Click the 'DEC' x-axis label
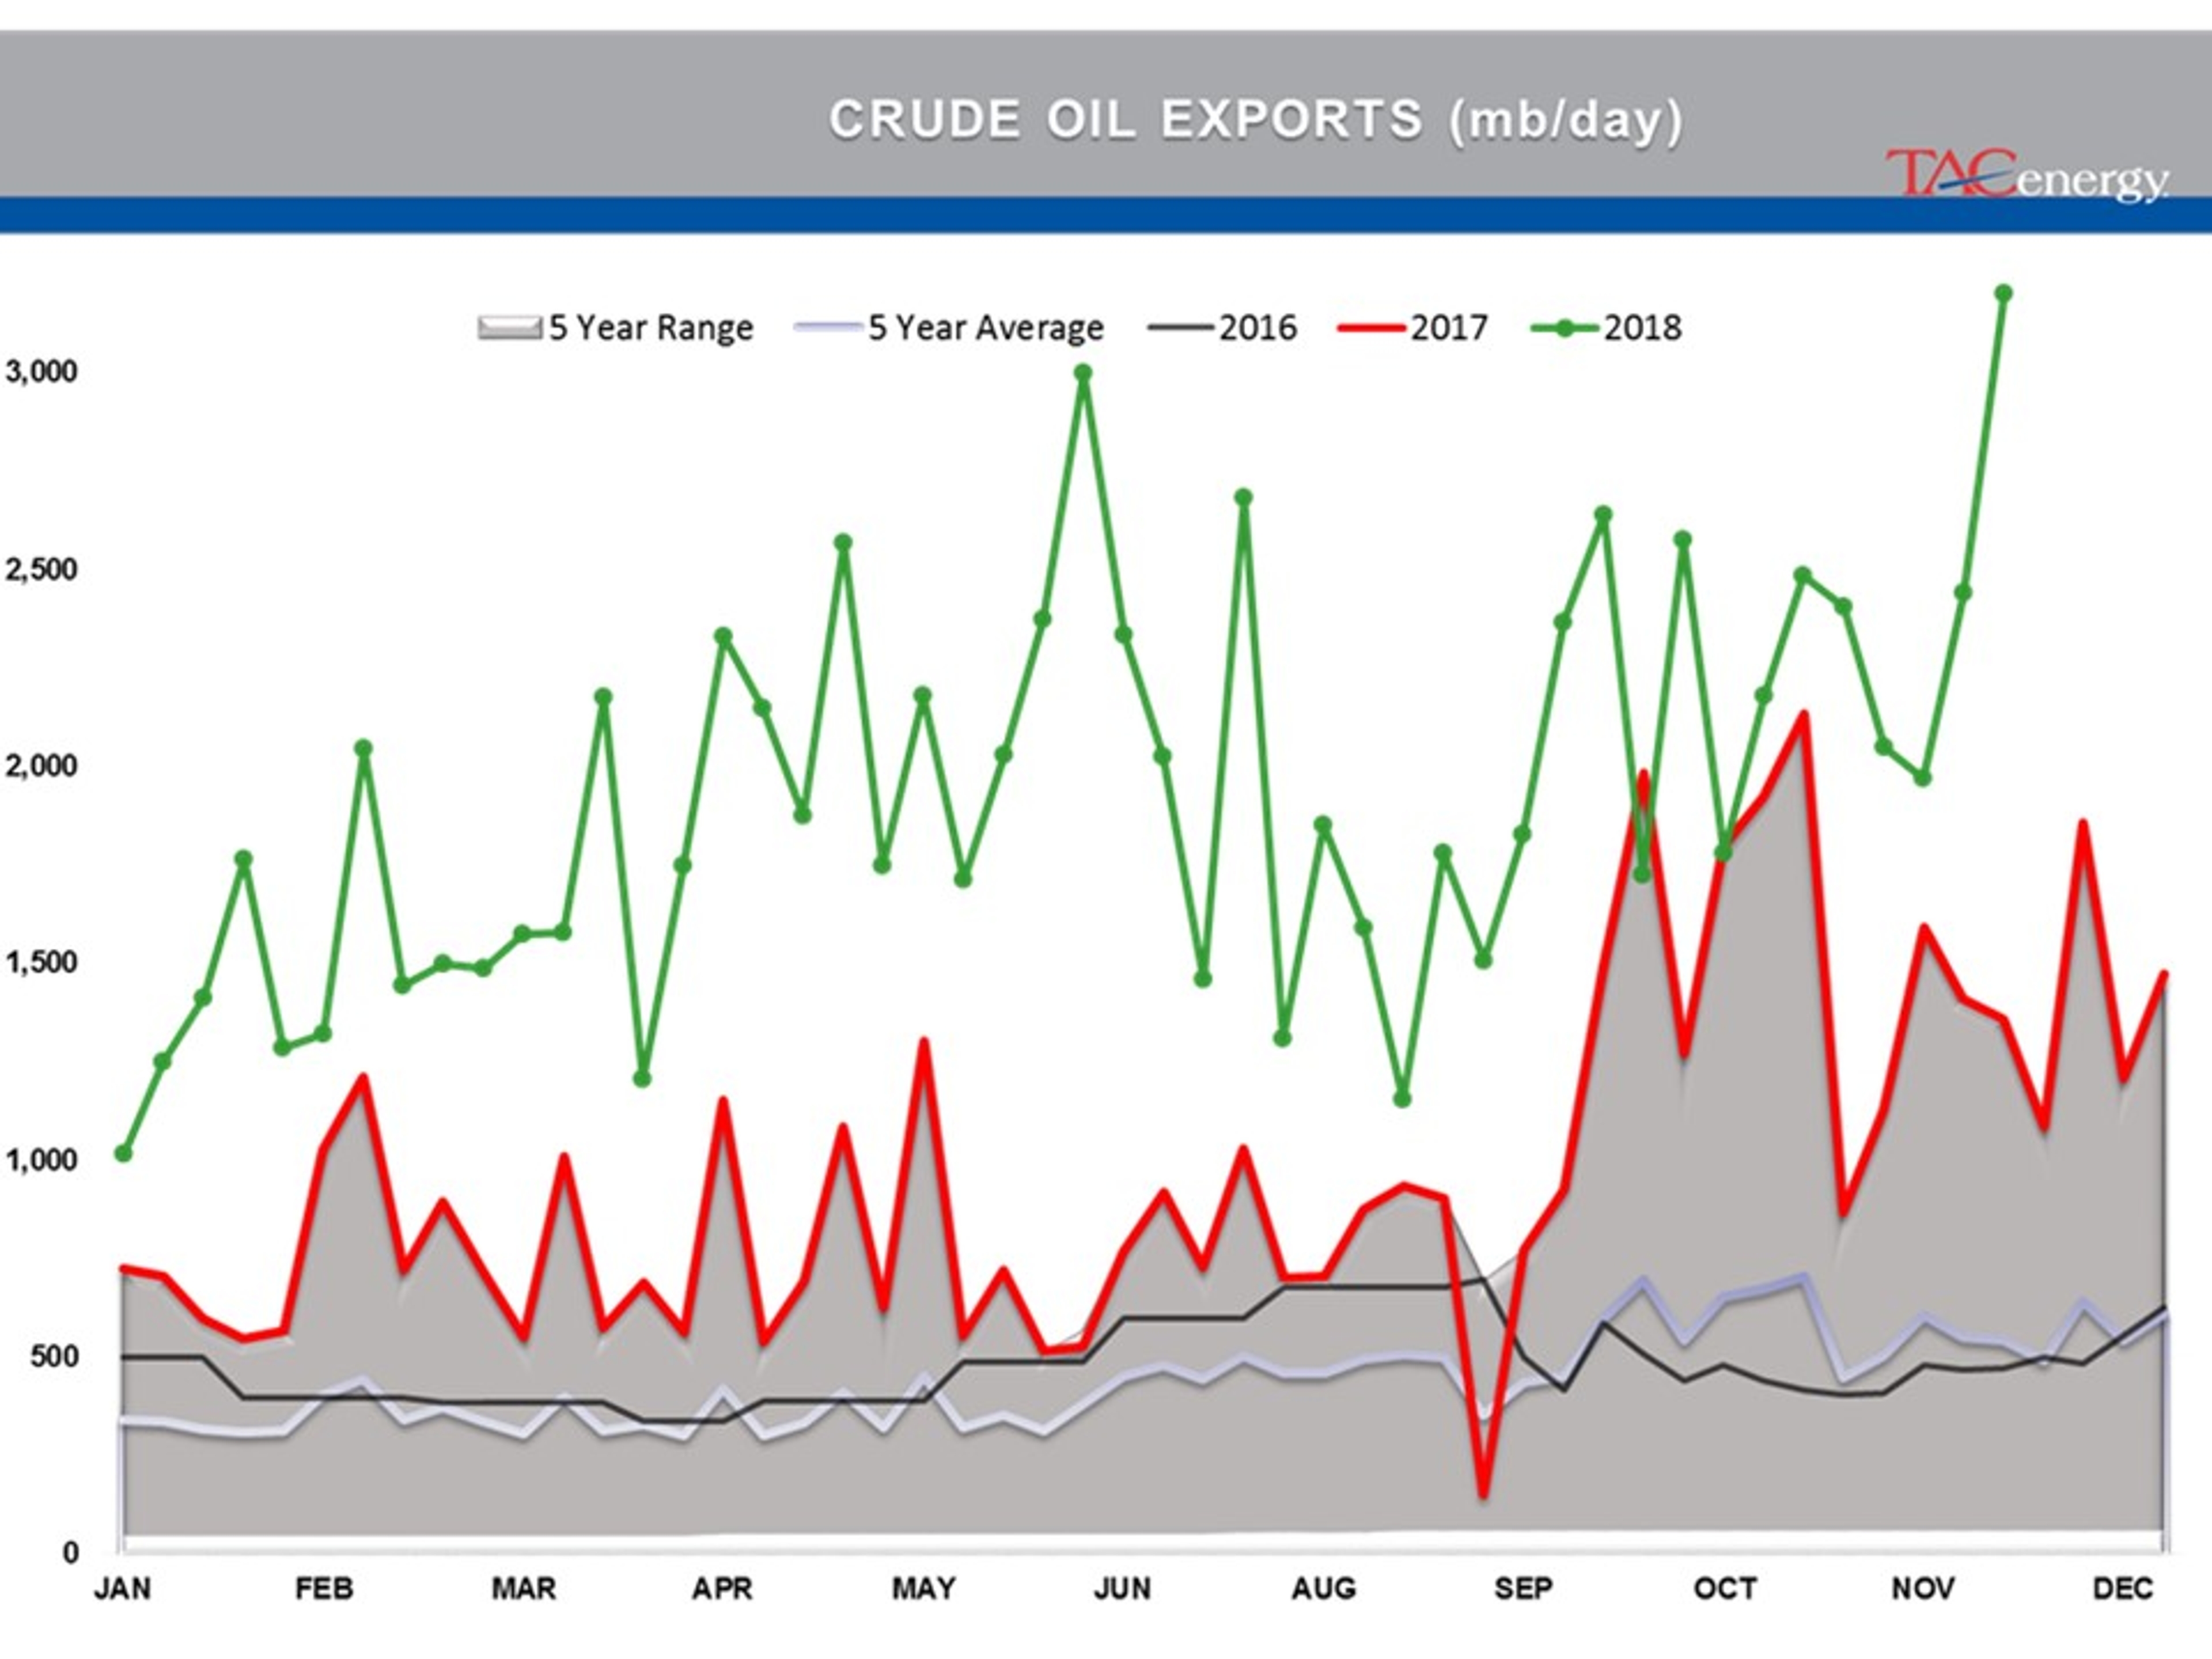 point(2122,1588)
